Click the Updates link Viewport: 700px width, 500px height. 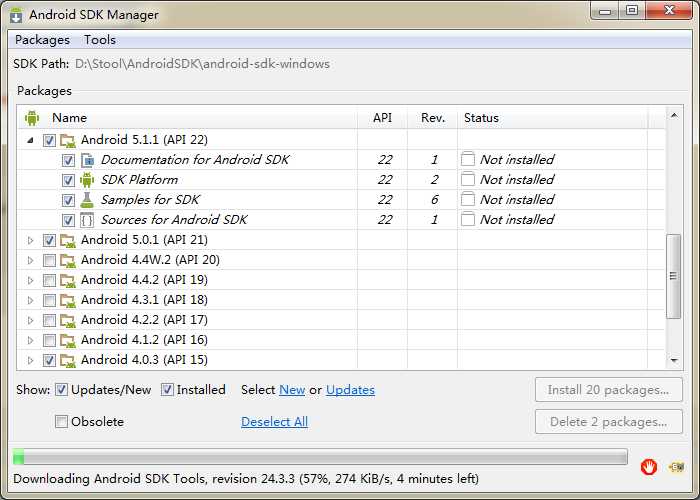point(350,390)
